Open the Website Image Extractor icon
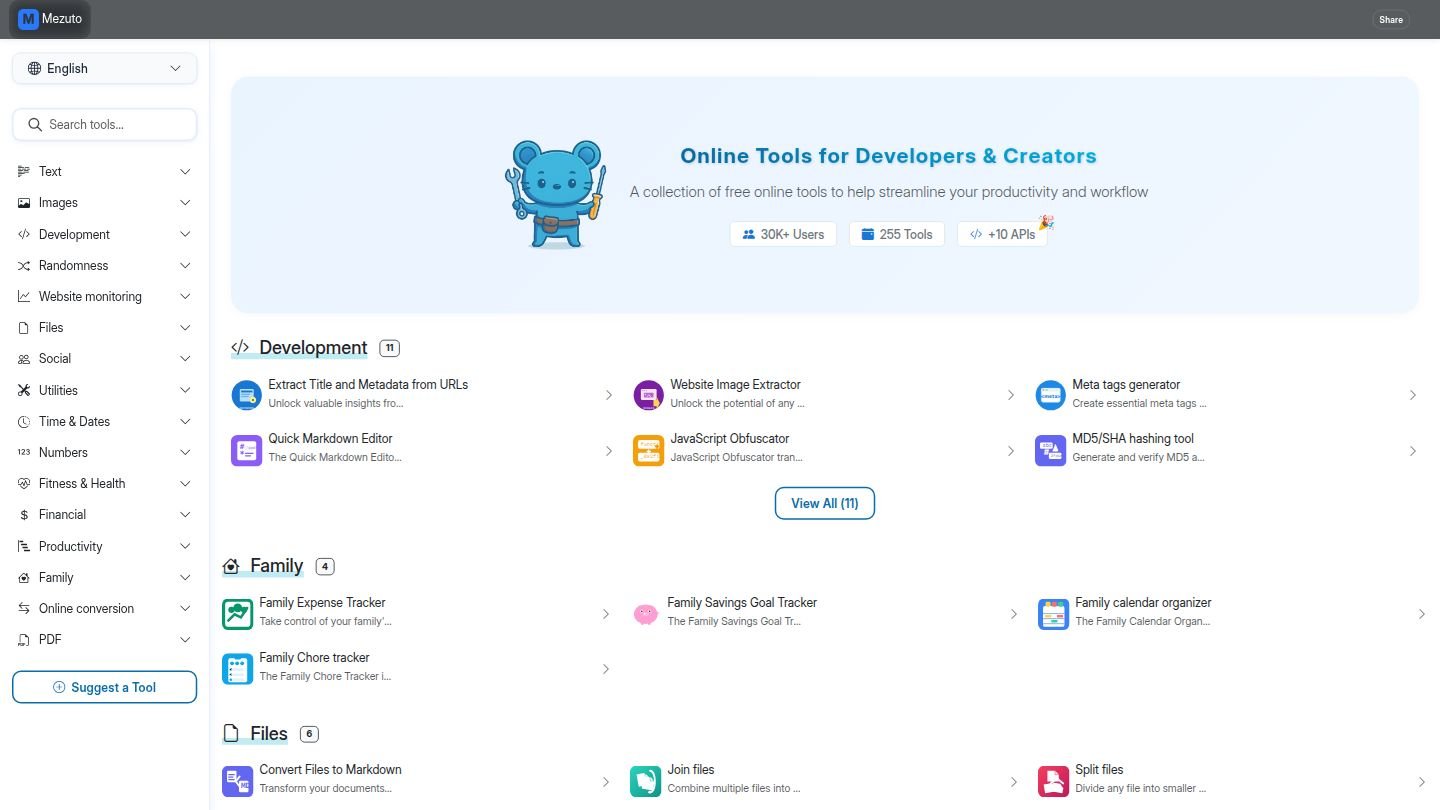Screen dimensions: 1440x810 click(648, 395)
